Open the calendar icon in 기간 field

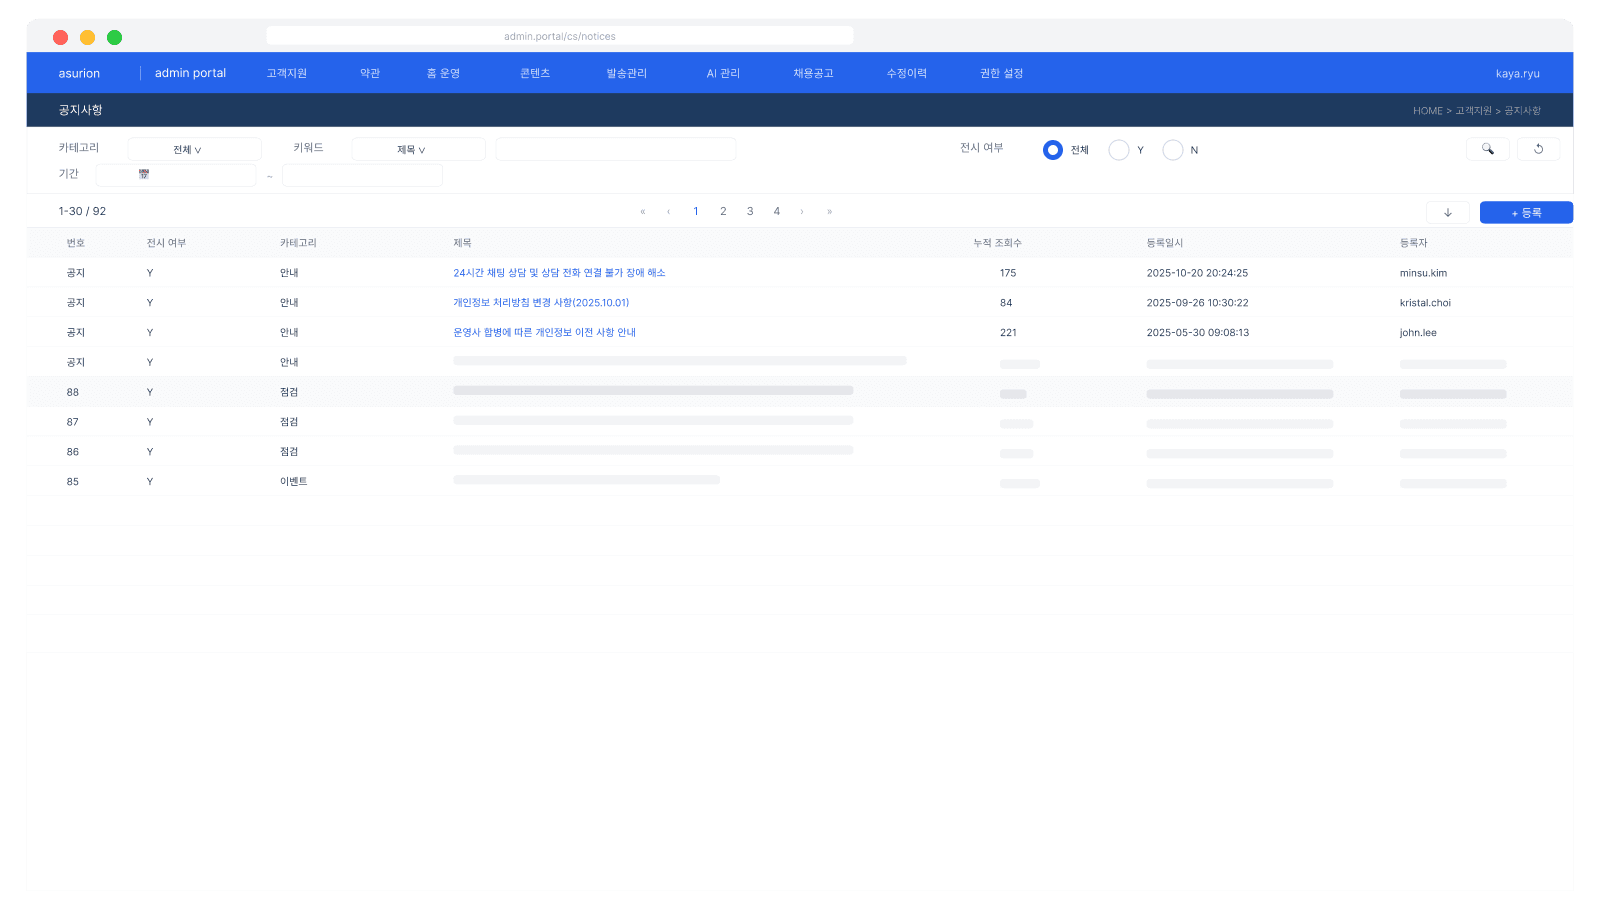pos(144,174)
